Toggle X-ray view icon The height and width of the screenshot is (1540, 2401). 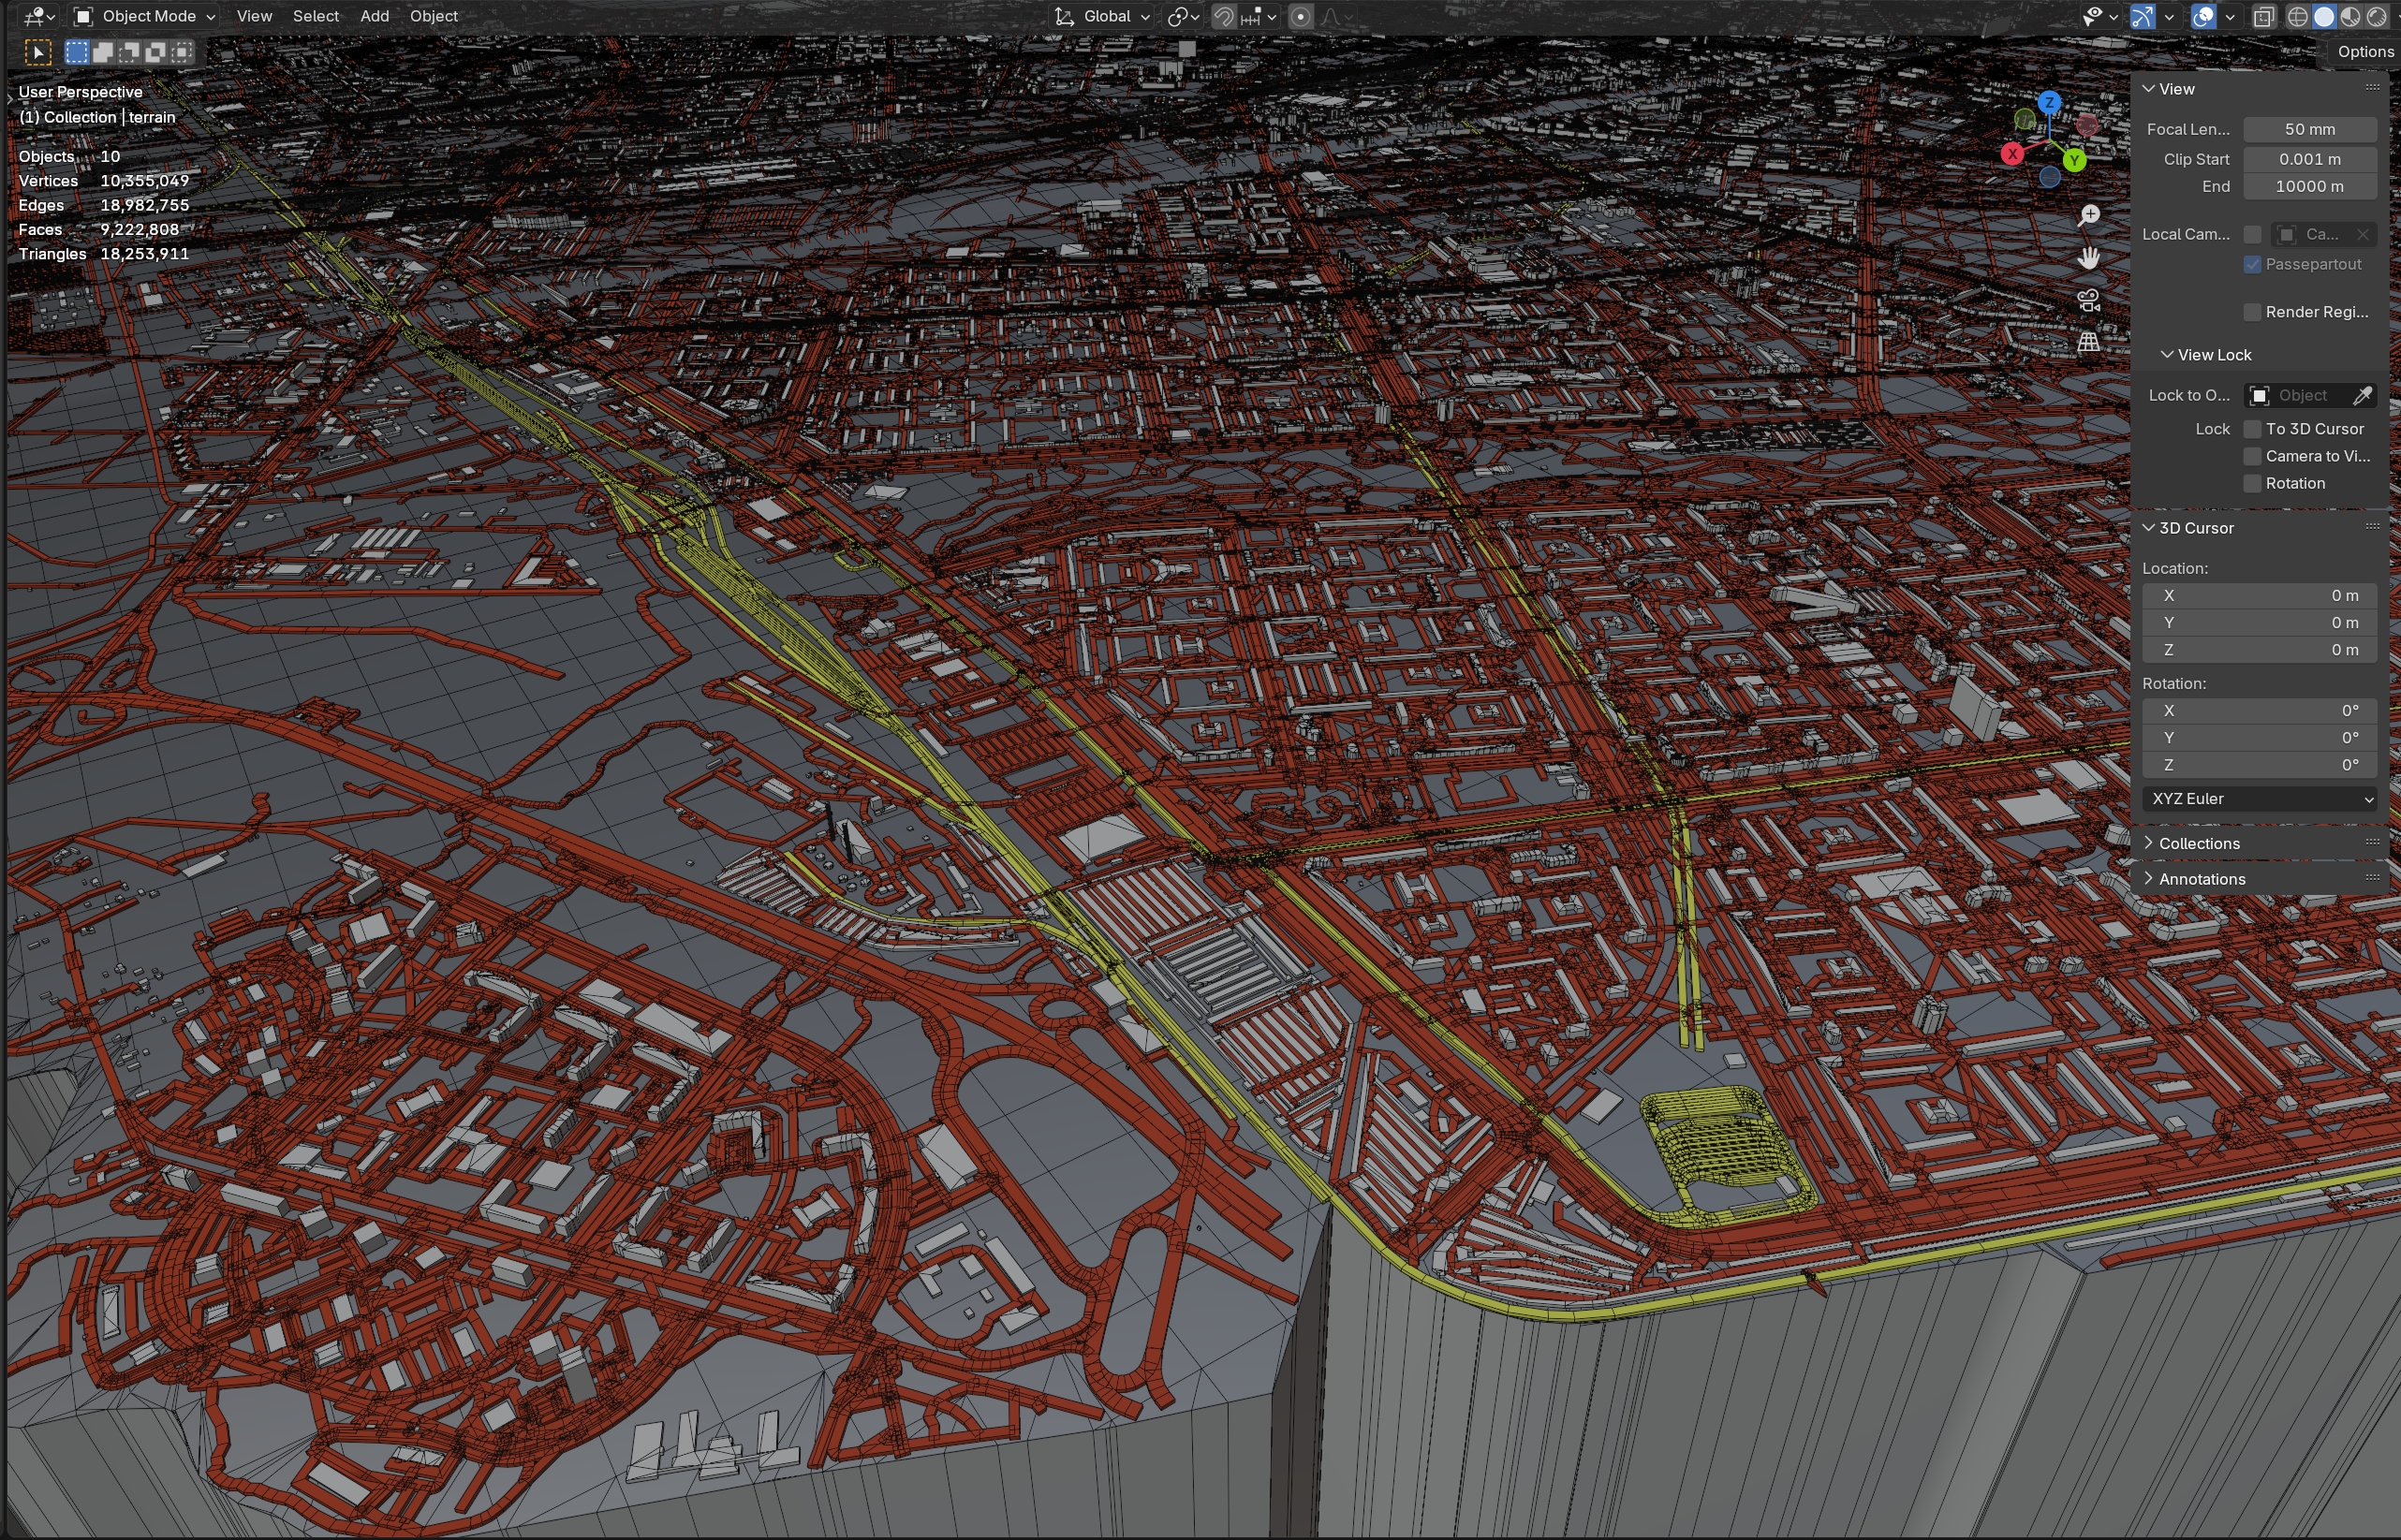tap(2264, 16)
